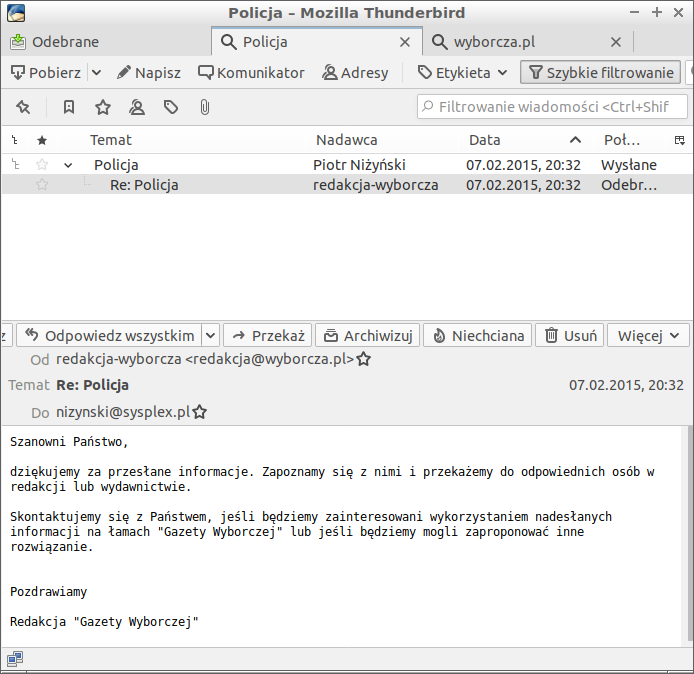Click the star column header icon

tap(42, 141)
